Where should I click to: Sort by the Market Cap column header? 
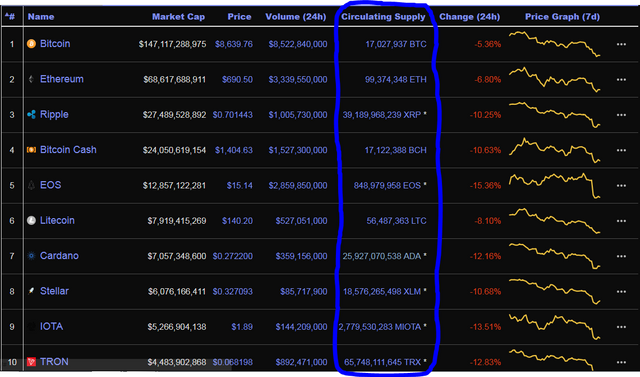click(x=178, y=17)
